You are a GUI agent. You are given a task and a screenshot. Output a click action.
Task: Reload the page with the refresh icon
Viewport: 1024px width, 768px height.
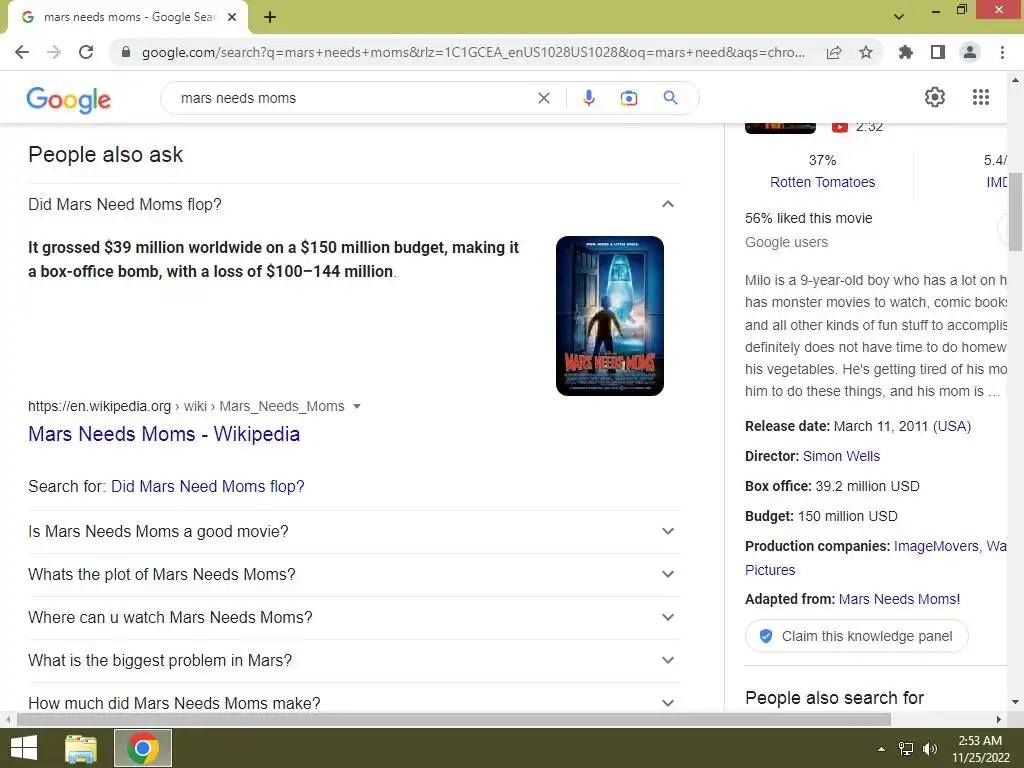[86, 52]
